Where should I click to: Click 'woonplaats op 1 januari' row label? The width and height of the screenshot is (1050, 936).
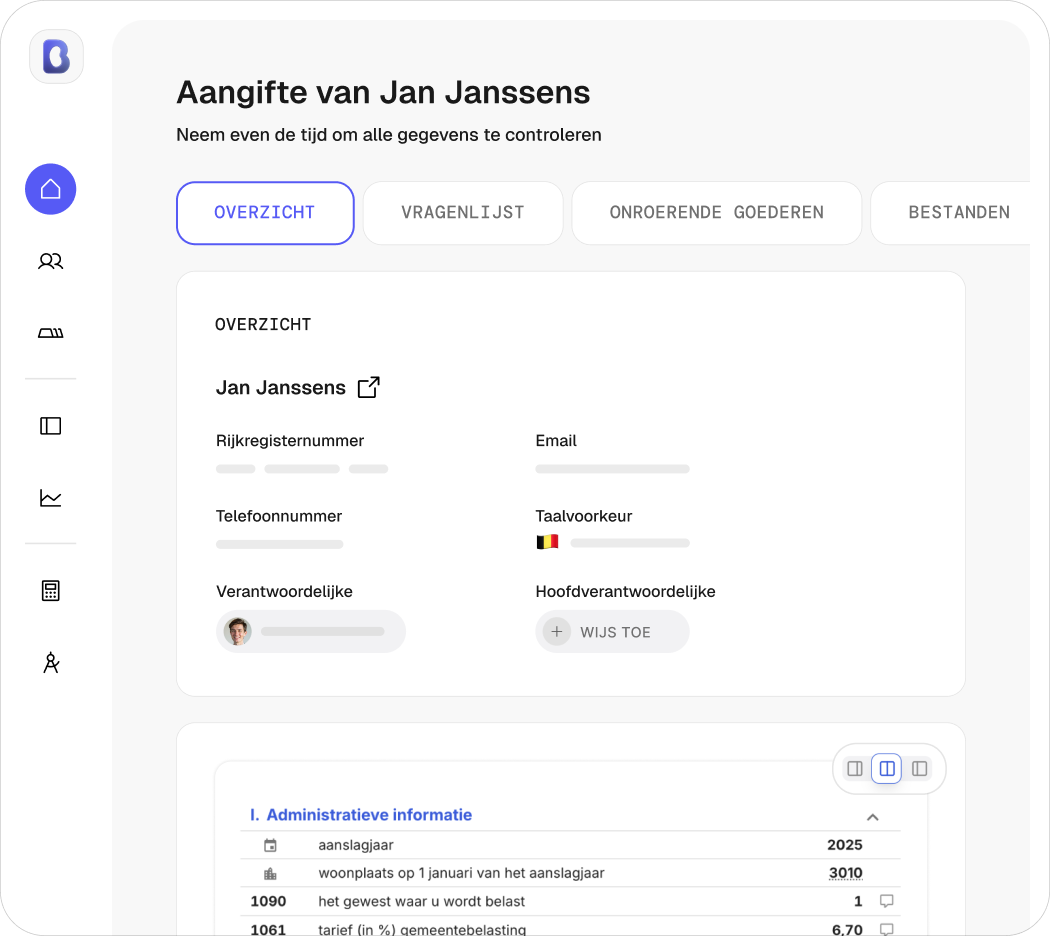(x=461, y=873)
